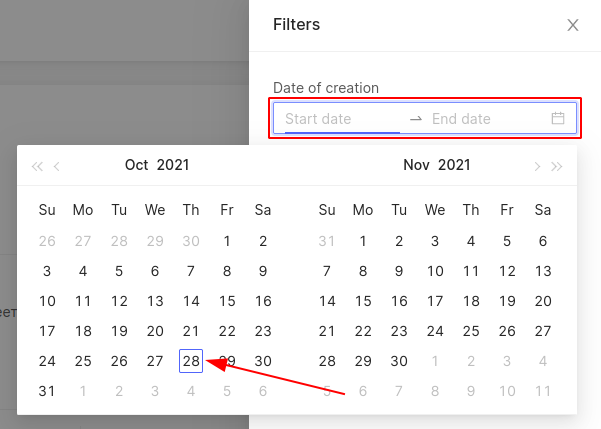Image resolution: width=601 pixels, height=429 pixels.
Task: Select greyed September 26 in October grid
Action: 47,241
